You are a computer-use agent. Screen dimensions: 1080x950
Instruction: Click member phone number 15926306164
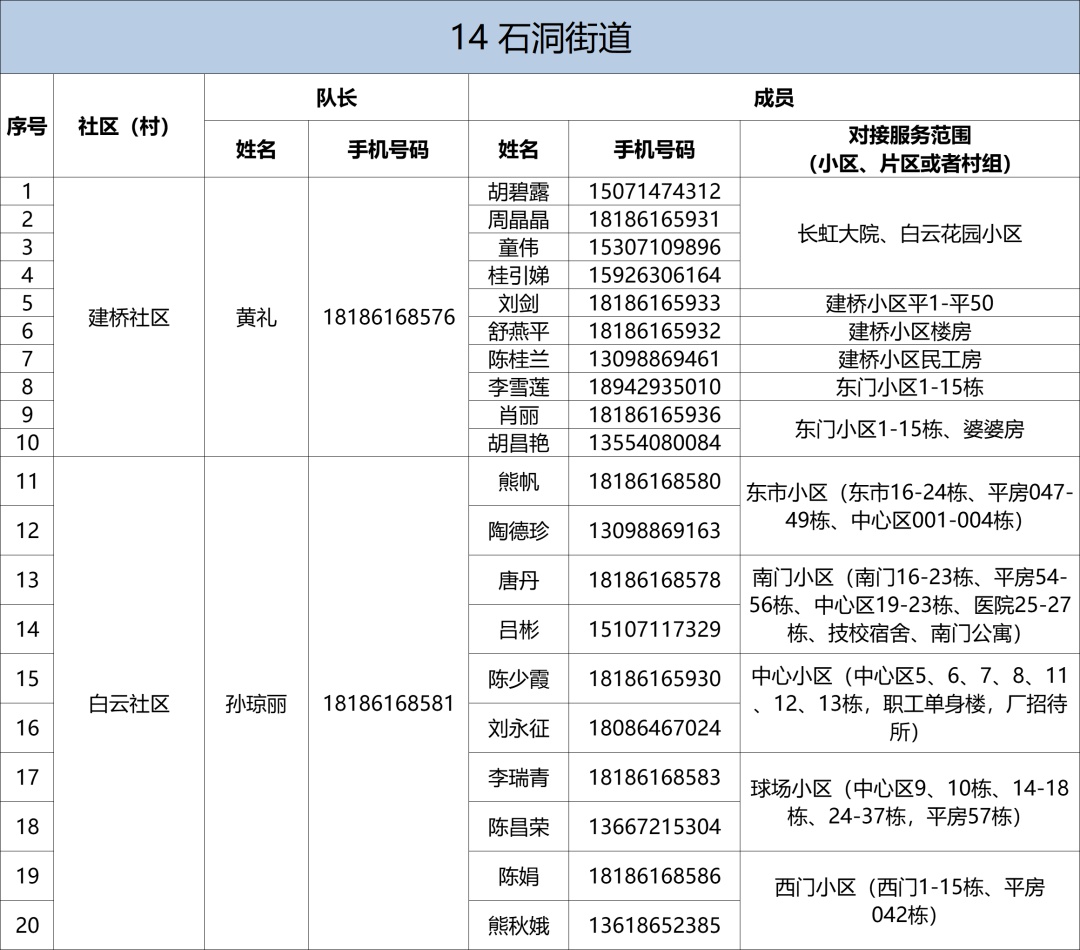click(654, 275)
